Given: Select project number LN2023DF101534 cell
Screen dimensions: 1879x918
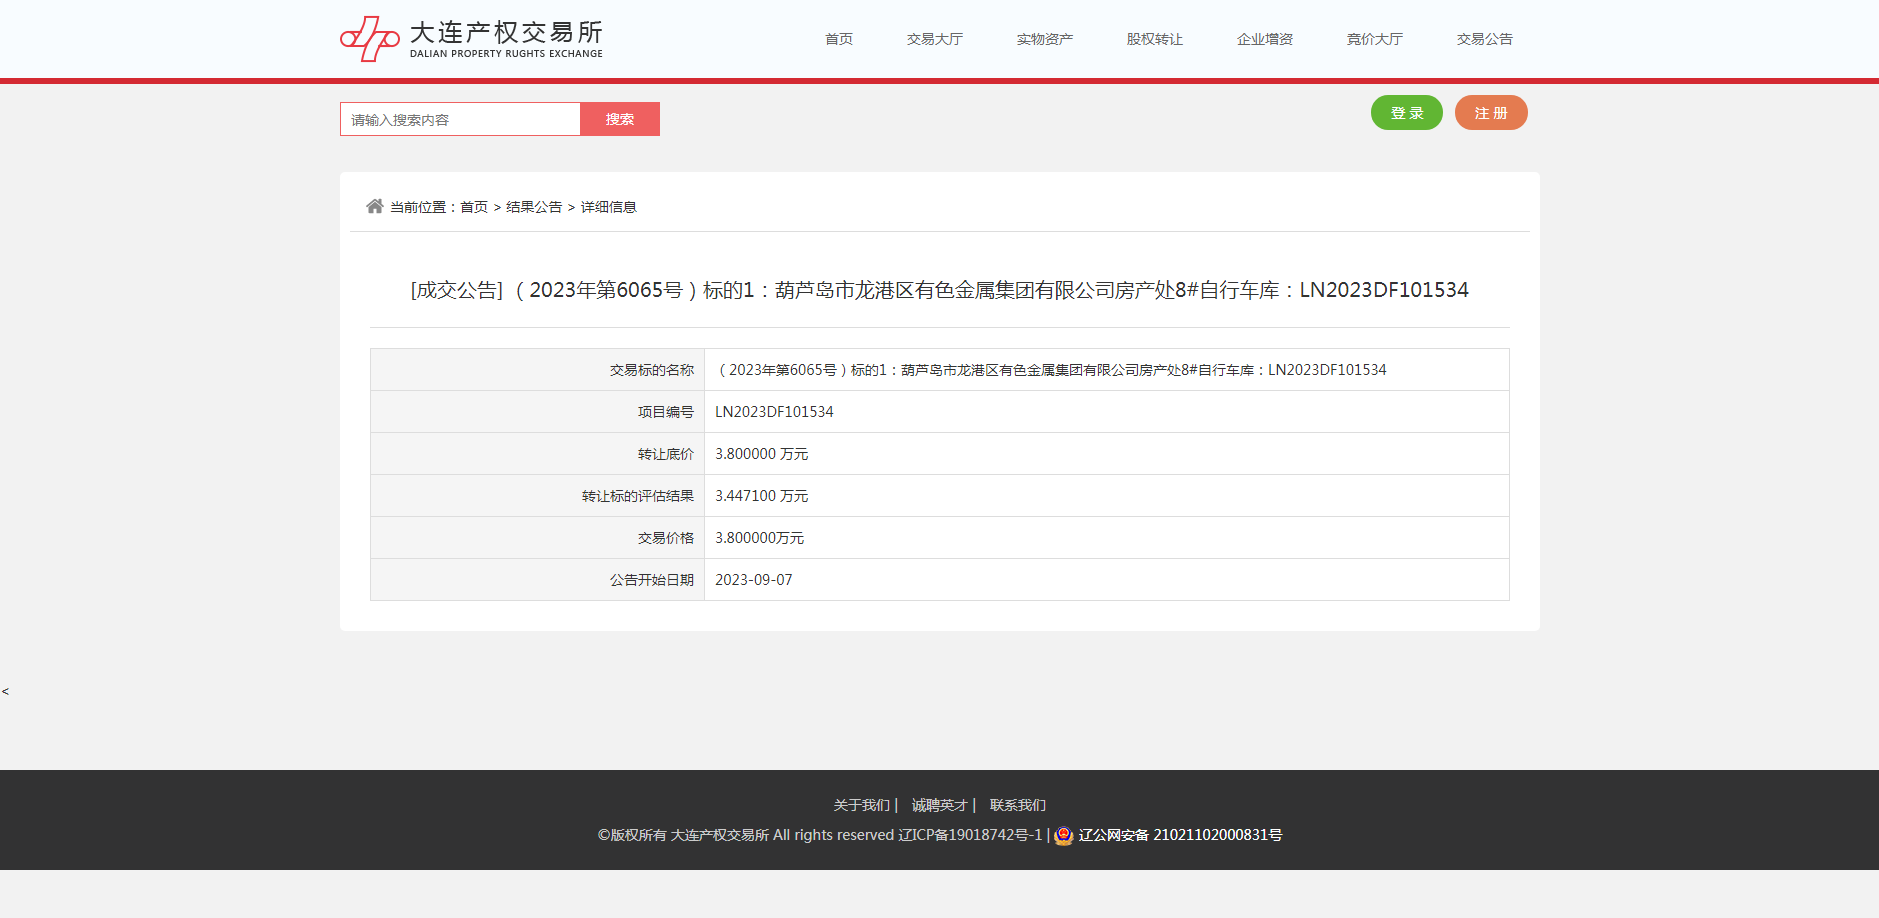Looking at the screenshot, I should click(1107, 412).
